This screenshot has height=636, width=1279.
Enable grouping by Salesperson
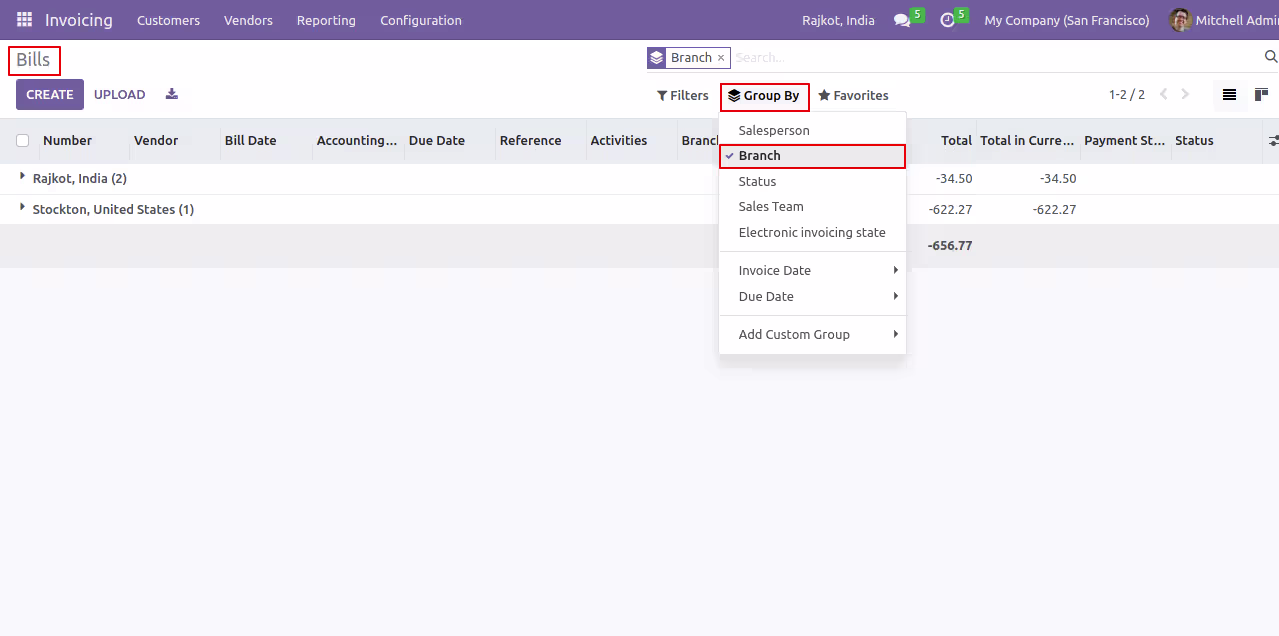coord(812,131)
